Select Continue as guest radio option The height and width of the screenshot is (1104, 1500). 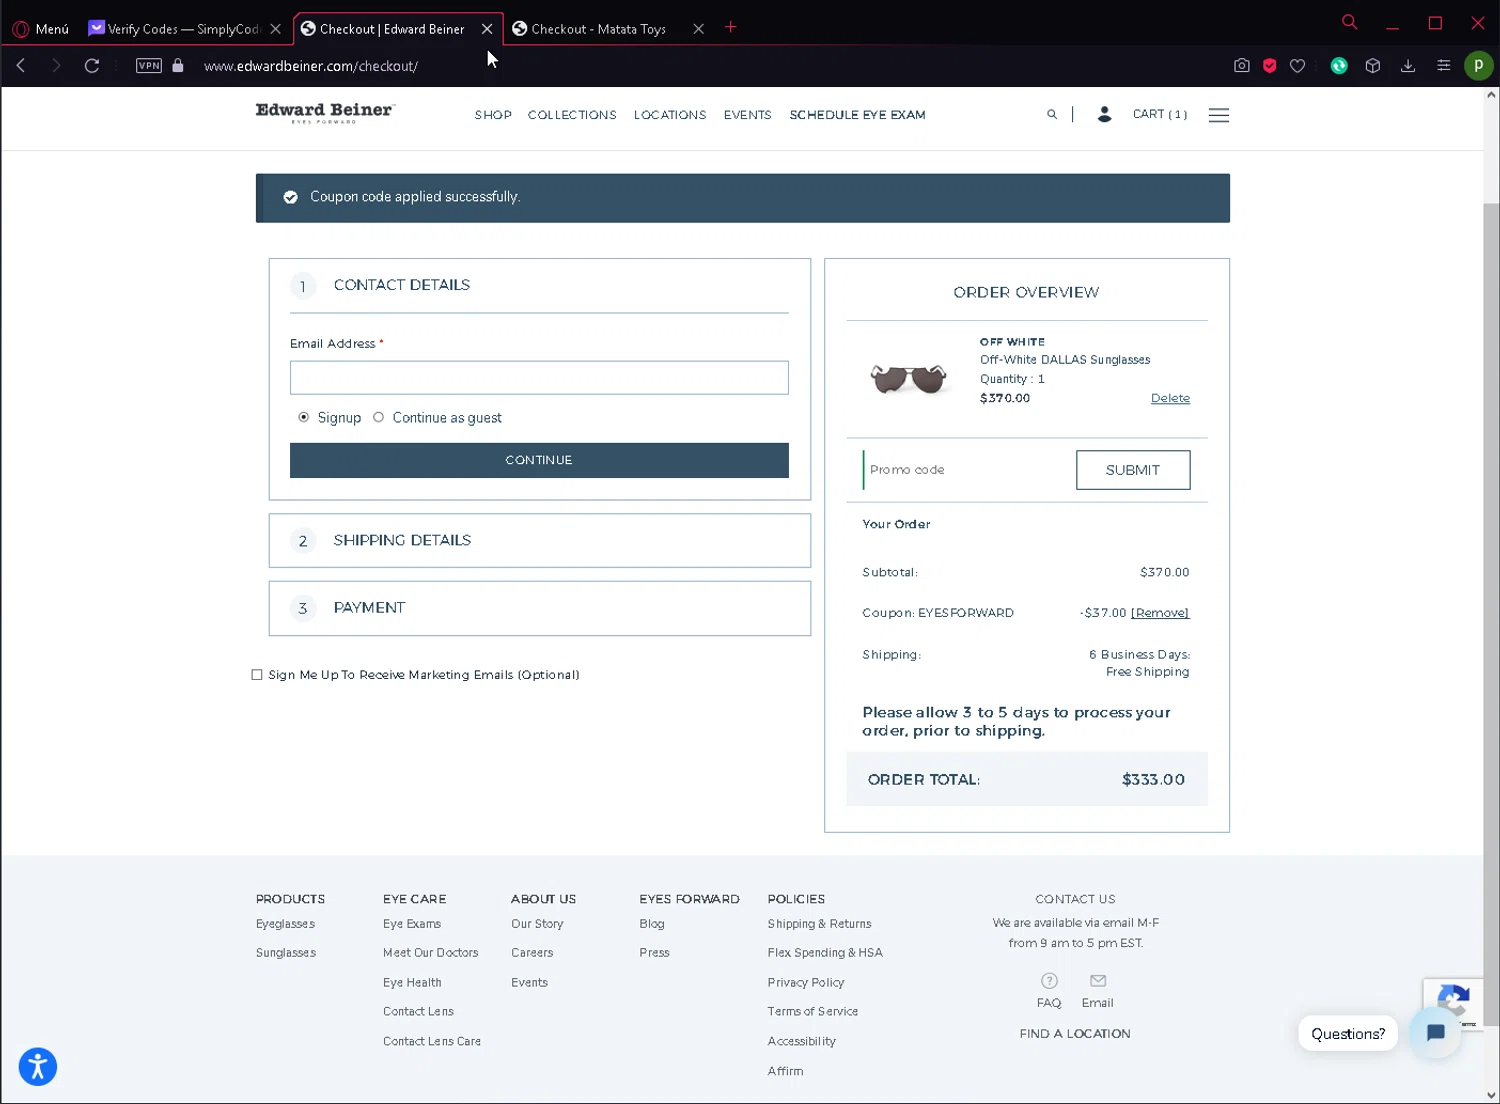point(378,418)
